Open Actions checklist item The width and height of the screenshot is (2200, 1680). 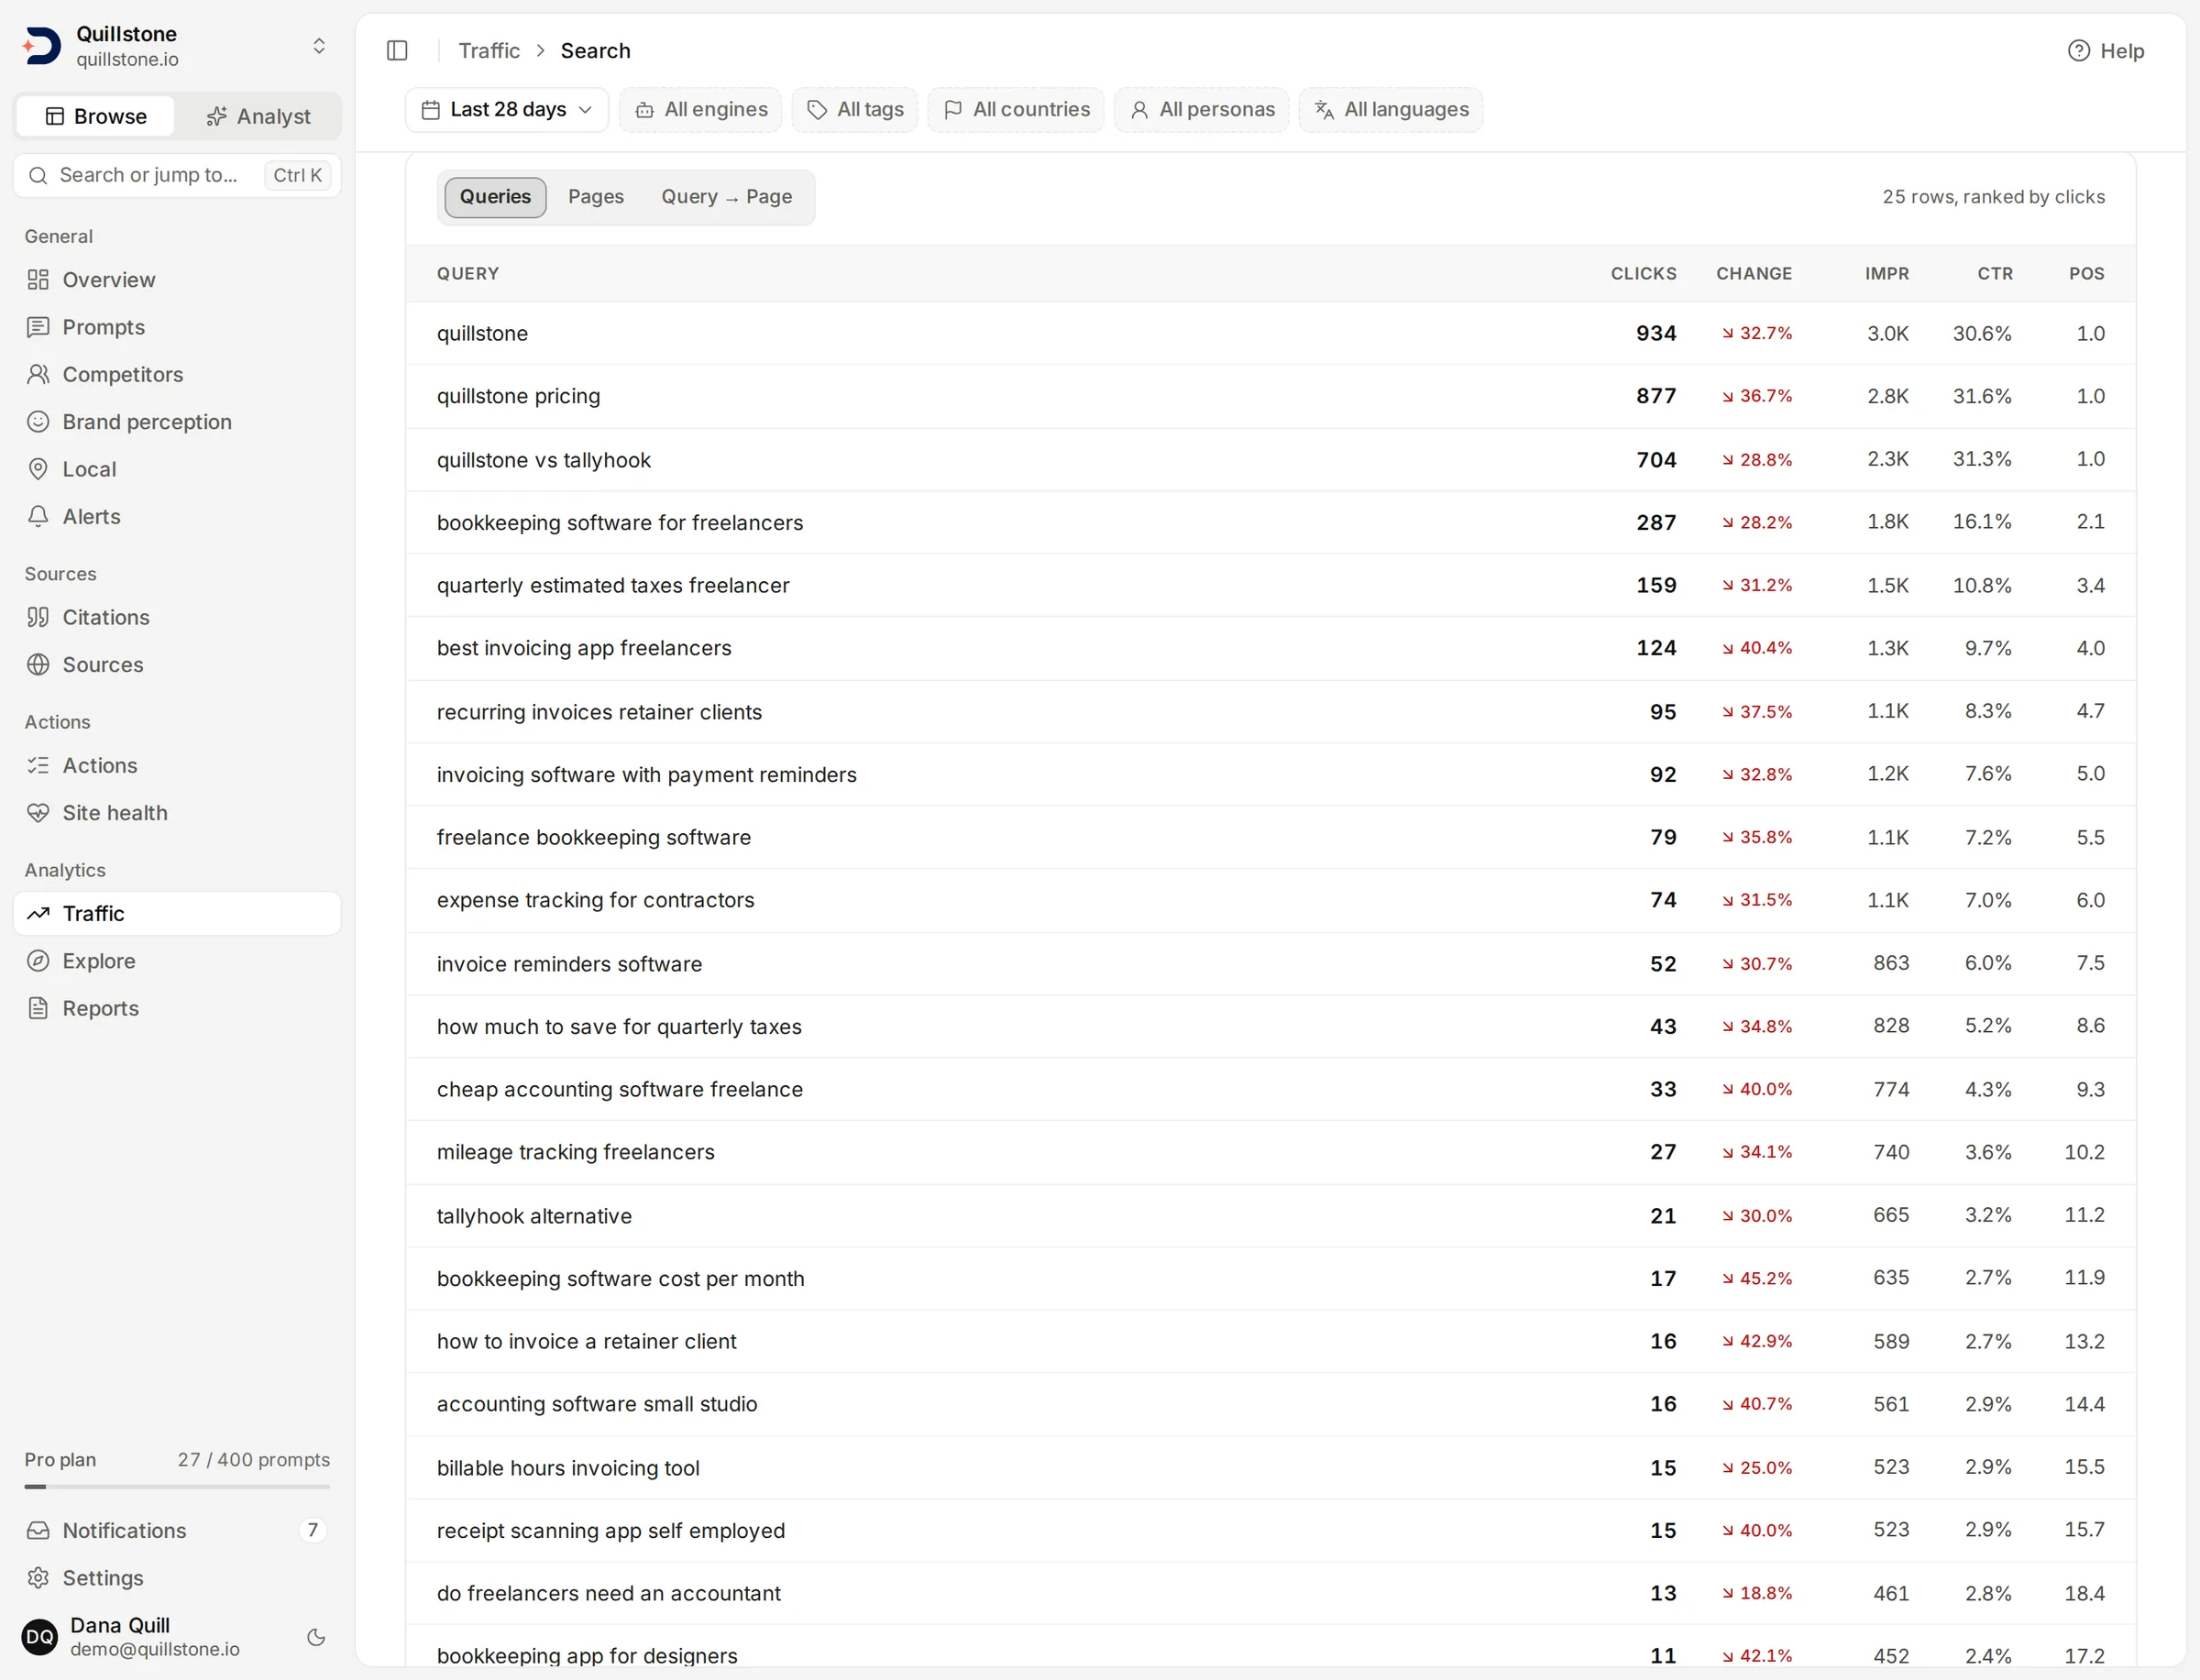click(177, 765)
